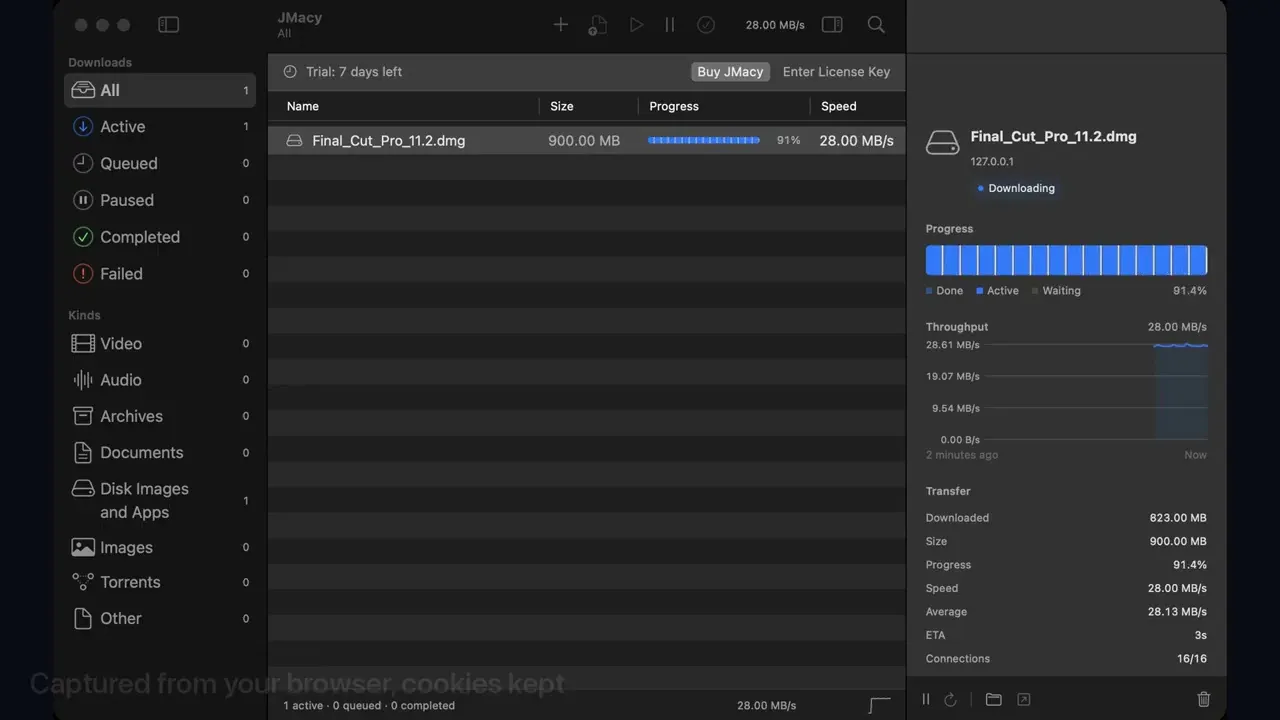Click the Connections value 16/16
Screen dimensions: 1280x720
(1192, 659)
